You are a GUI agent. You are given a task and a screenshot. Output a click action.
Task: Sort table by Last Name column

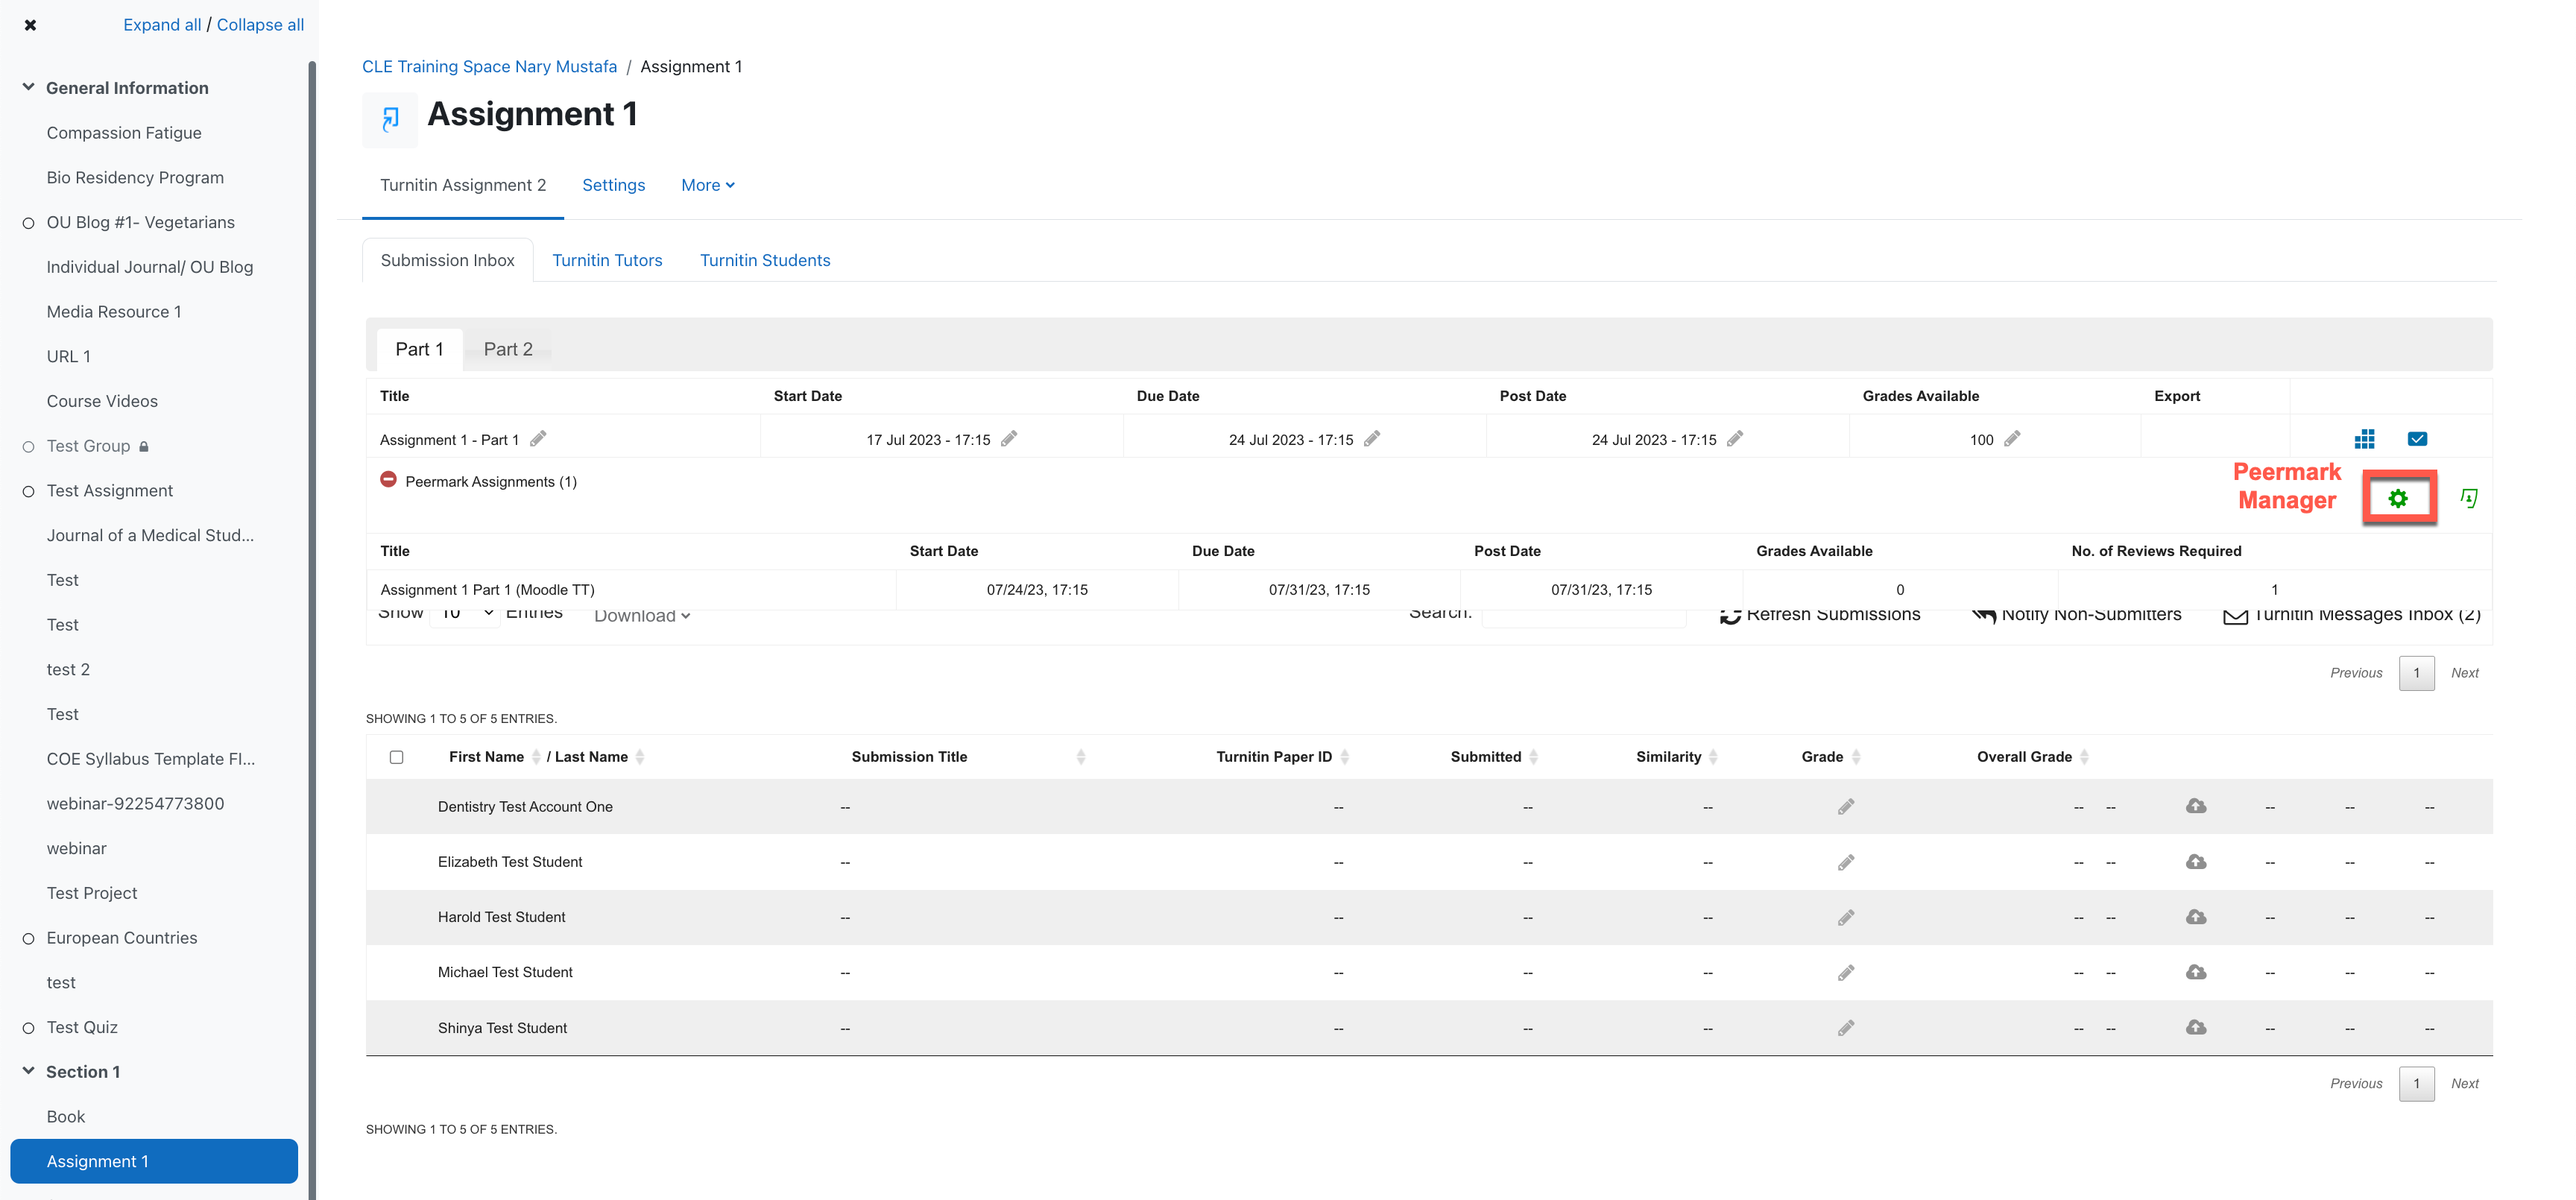tap(599, 757)
